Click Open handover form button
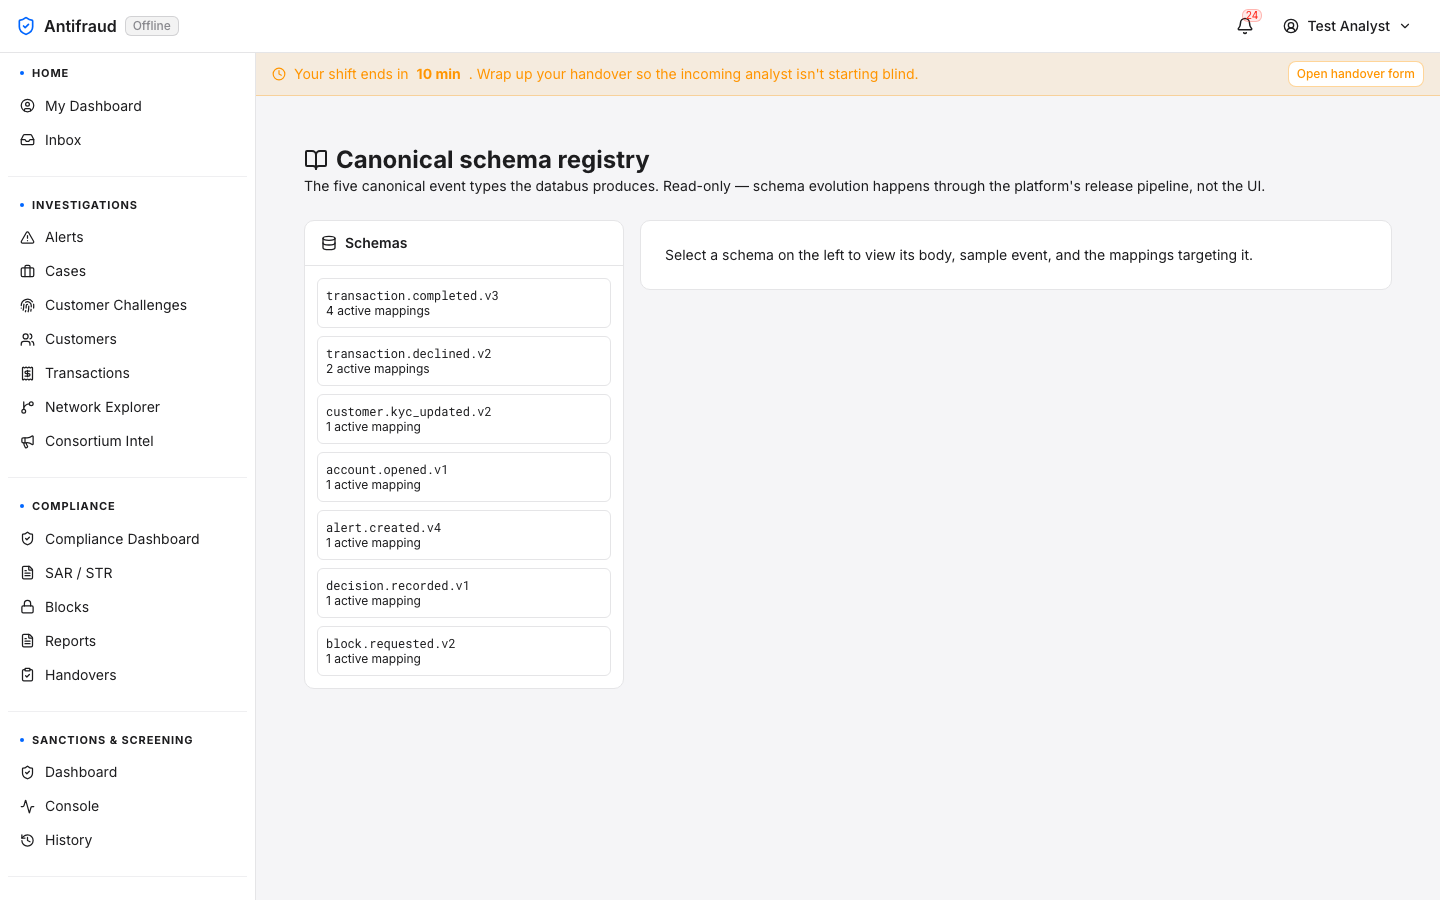This screenshot has height=900, width=1440. click(1355, 74)
